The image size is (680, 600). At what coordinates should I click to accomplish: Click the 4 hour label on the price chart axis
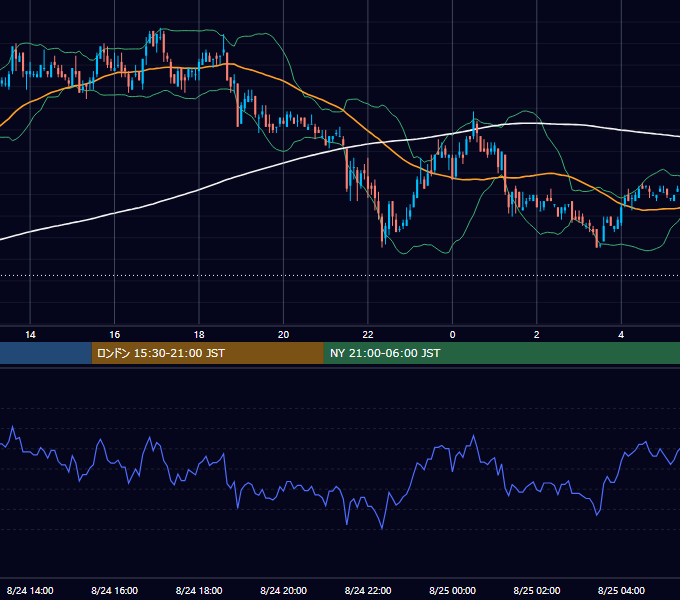point(621,335)
